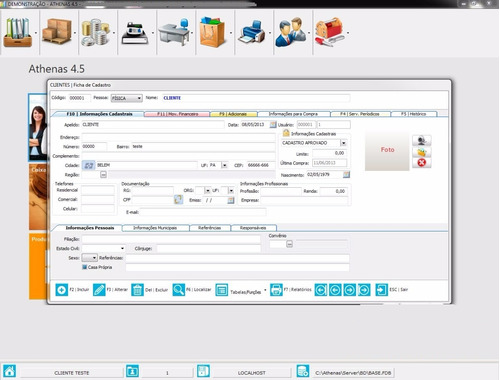This screenshot has width=500, height=380.
Task: Expand the CADASTRO APROVADO dropdown
Action: pyautogui.click(x=343, y=143)
